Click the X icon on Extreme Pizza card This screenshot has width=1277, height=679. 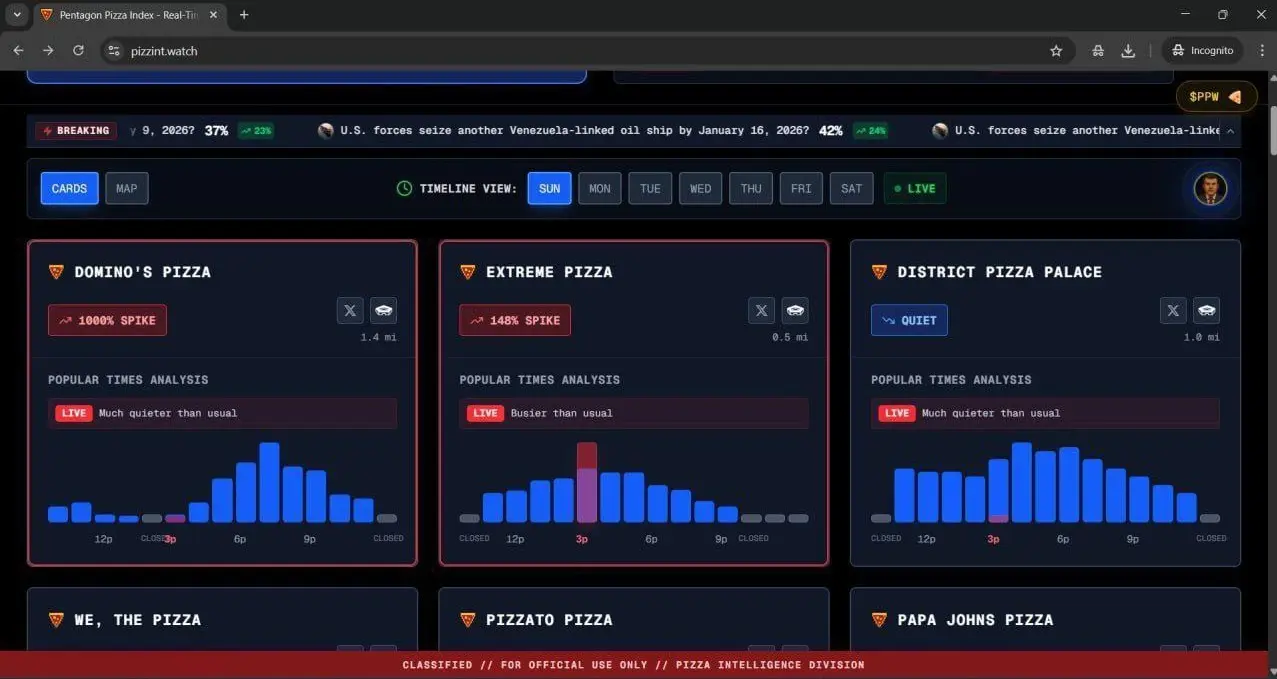[x=761, y=311]
